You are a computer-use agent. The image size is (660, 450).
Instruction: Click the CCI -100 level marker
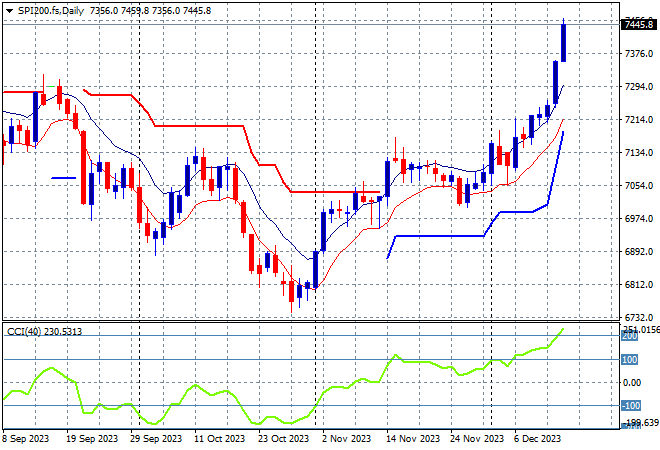pos(630,406)
